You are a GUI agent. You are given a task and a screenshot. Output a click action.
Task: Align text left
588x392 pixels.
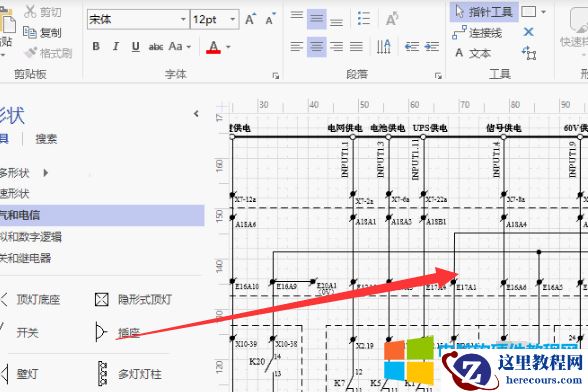pyautogui.click(x=297, y=47)
